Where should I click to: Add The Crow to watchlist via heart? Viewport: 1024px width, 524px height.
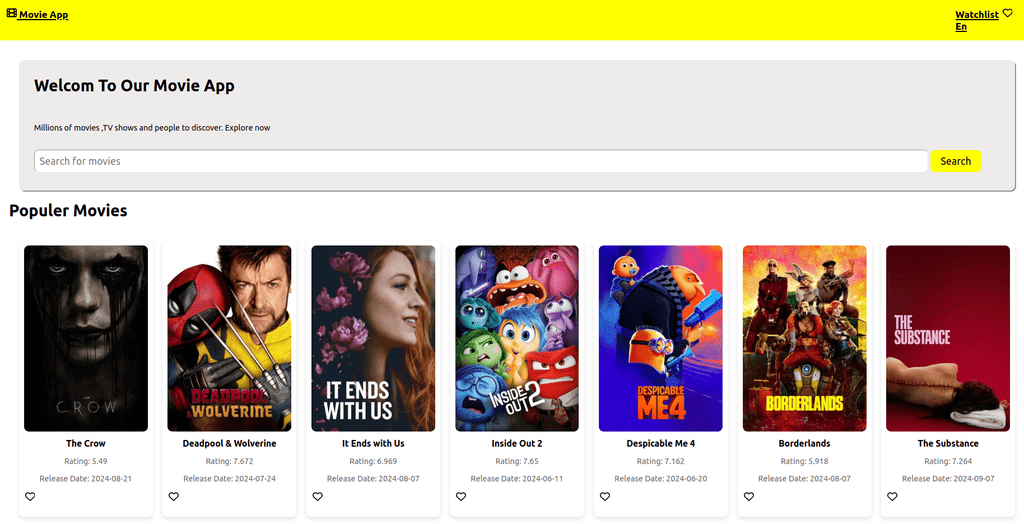(x=30, y=497)
